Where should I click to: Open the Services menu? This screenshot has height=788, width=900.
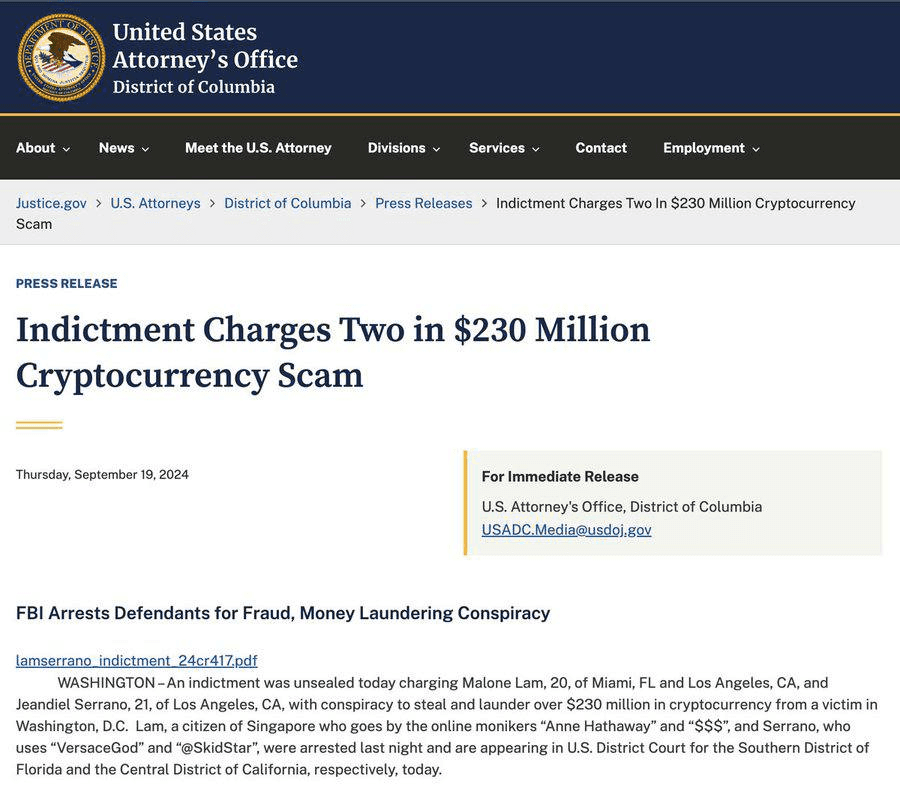[x=504, y=148]
